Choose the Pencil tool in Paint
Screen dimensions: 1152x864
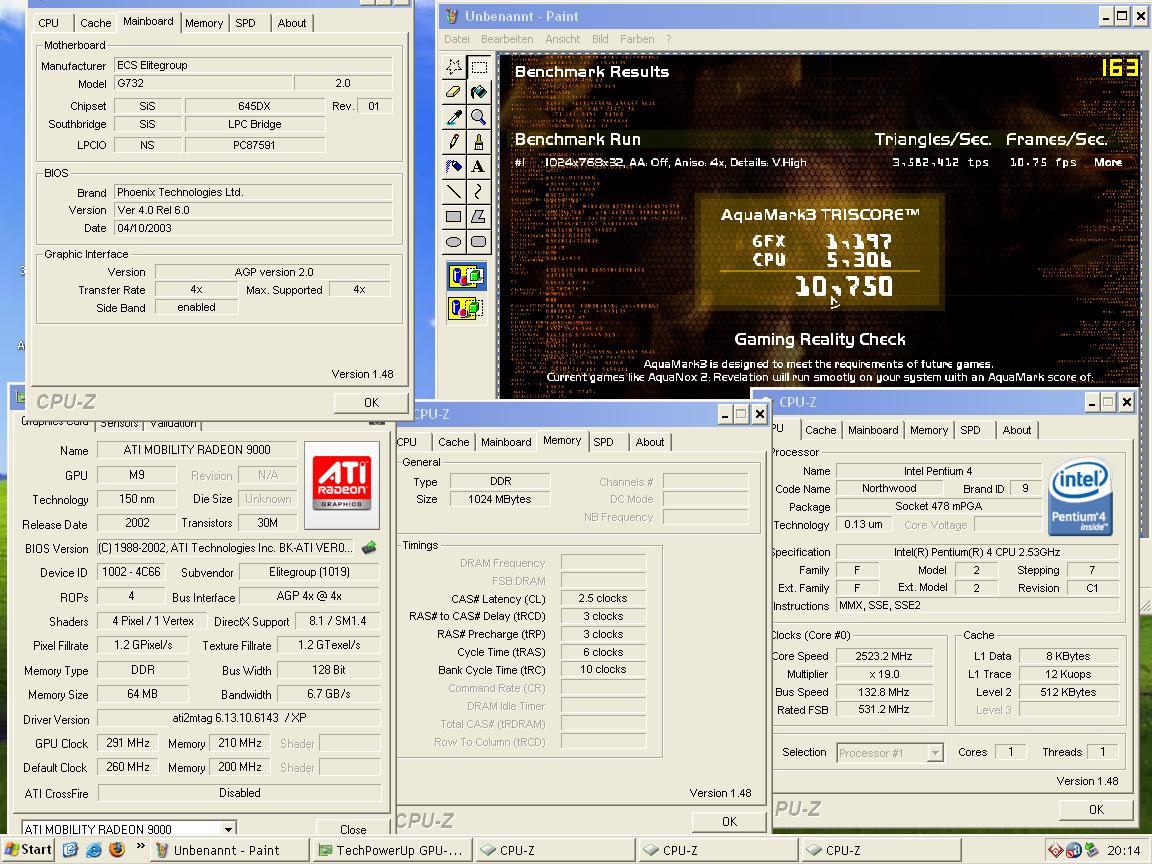click(x=454, y=141)
